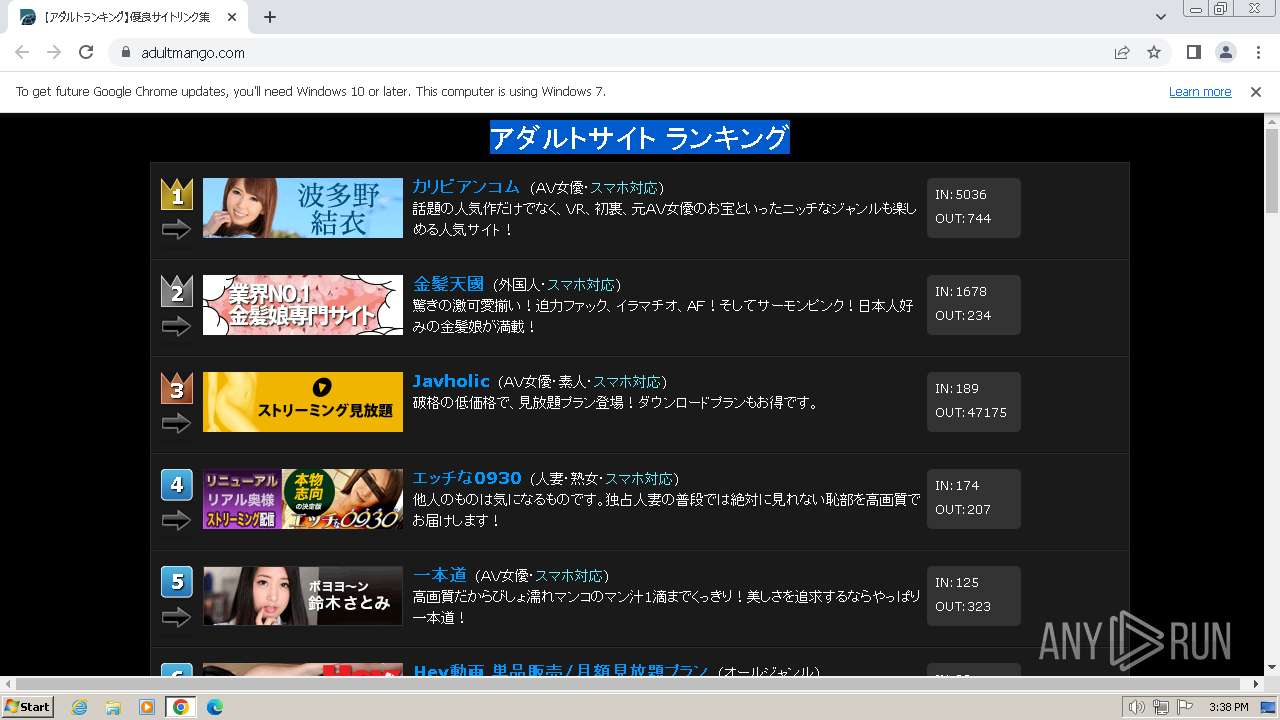Click the rank 5 badge icon
1280x720 pixels.
point(177,582)
